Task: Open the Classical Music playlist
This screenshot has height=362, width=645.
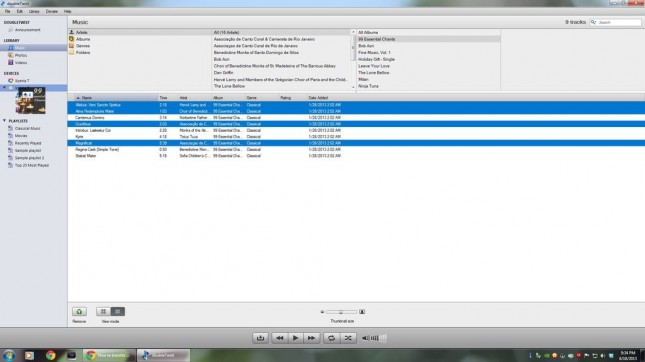Action: pyautogui.click(x=27, y=128)
